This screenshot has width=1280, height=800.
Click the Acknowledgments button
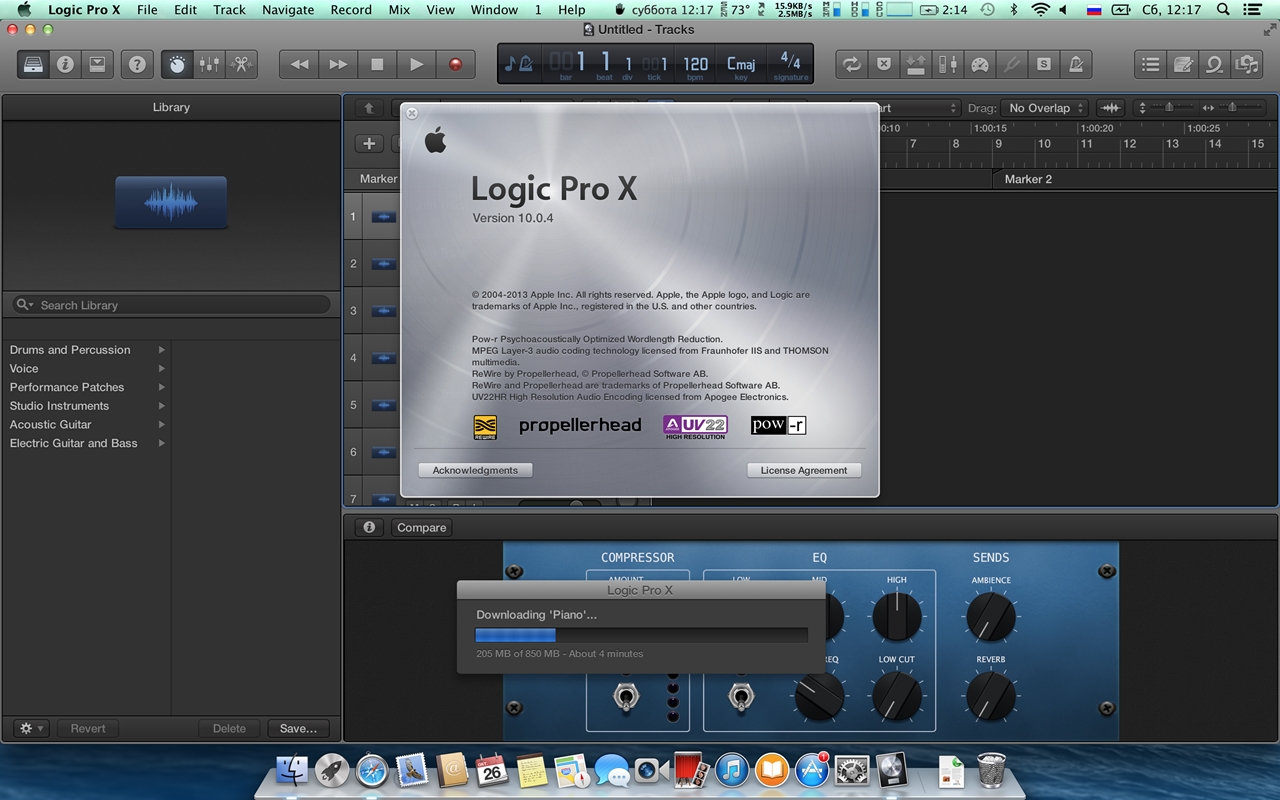tap(475, 470)
